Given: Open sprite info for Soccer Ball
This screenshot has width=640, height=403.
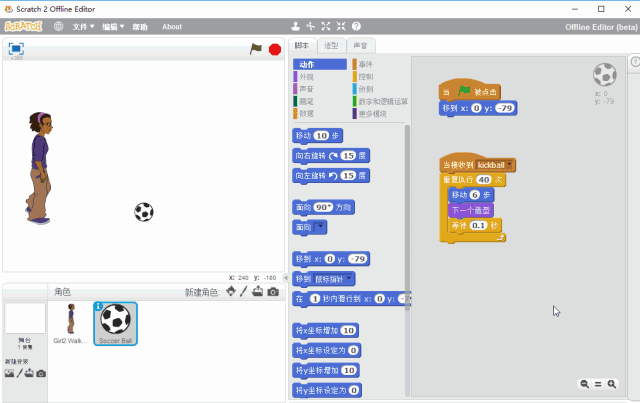Looking at the screenshot, I should point(99,307).
